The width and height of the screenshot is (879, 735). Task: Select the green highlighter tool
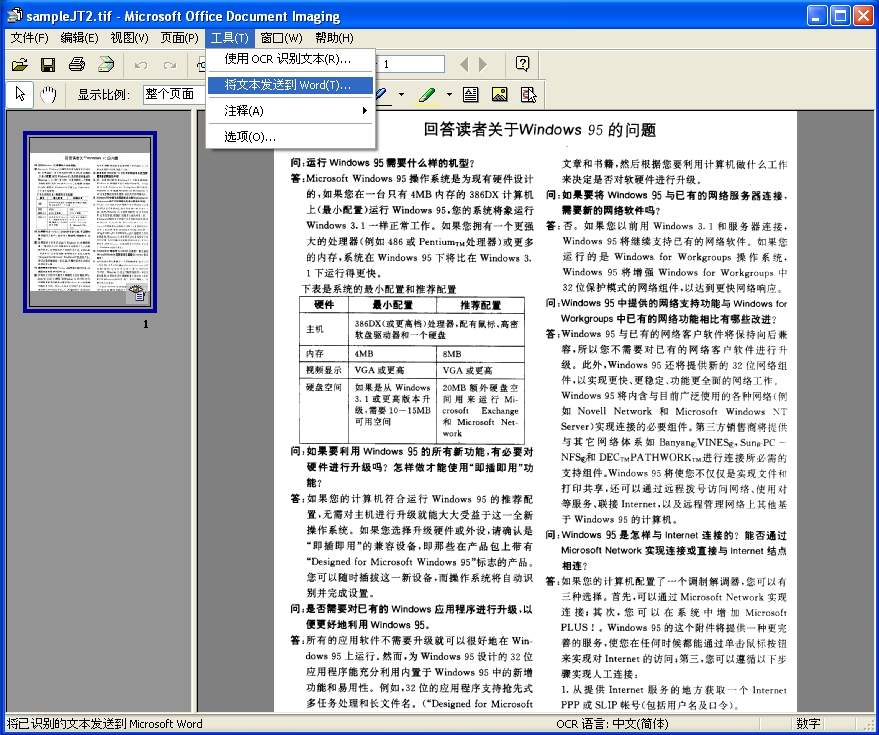point(426,95)
